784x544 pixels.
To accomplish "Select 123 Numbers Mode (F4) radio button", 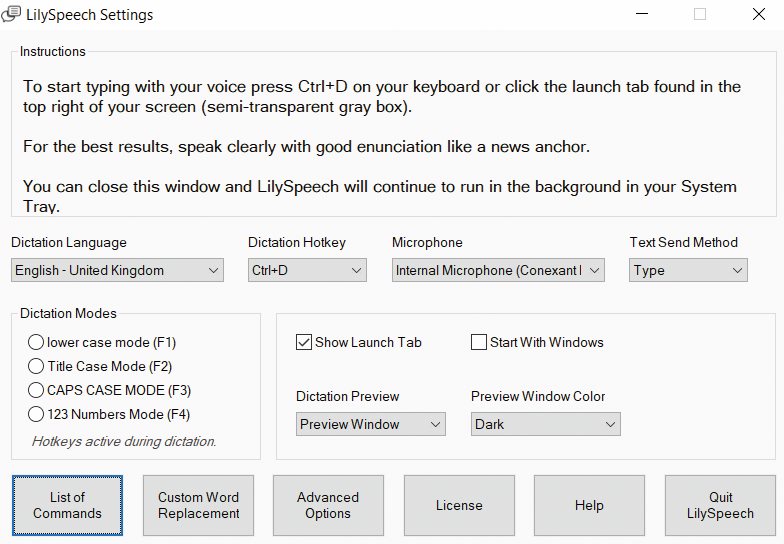I will [x=36, y=414].
